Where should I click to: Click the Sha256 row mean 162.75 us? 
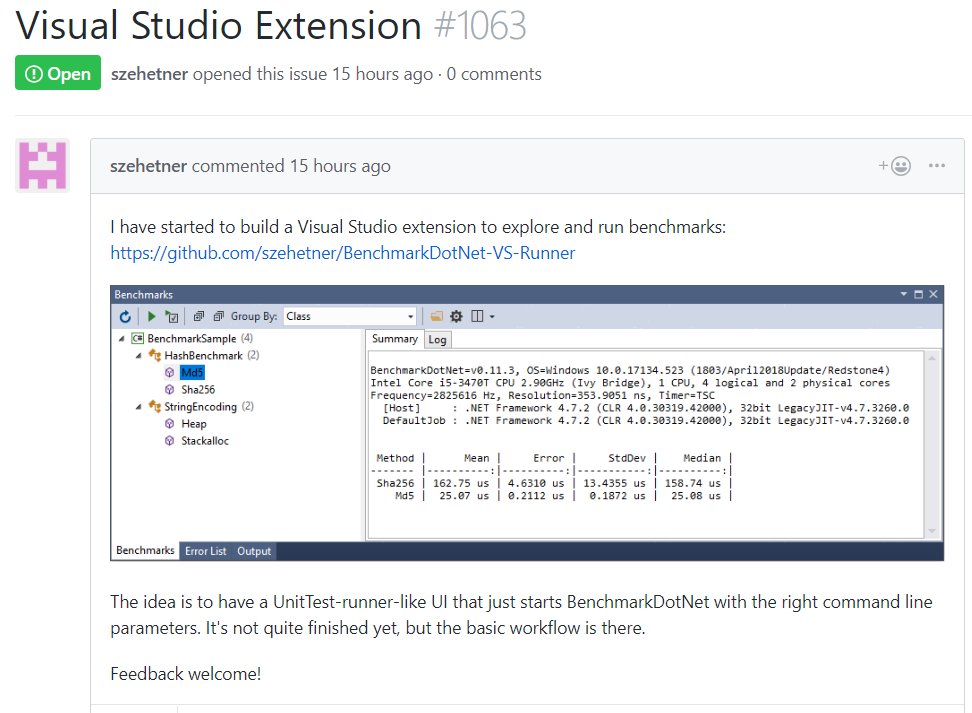[x=461, y=483]
